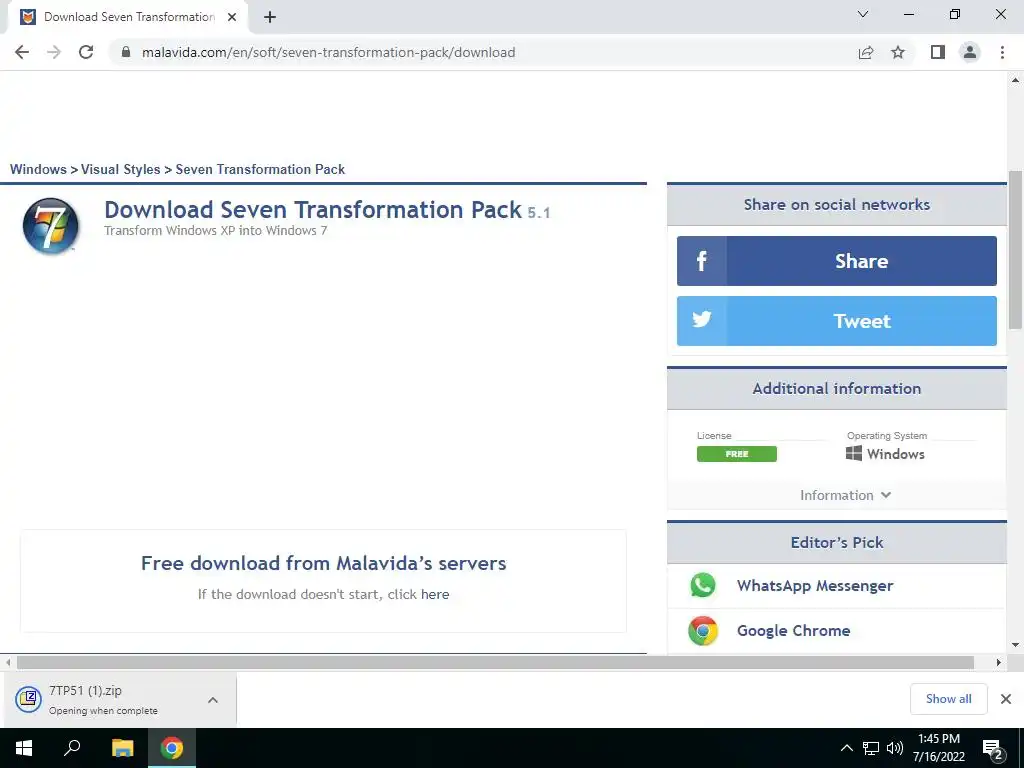Image resolution: width=1024 pixels, height=768 pixels.
Task: Open volume control tray icon
Action: click(895, 748)
